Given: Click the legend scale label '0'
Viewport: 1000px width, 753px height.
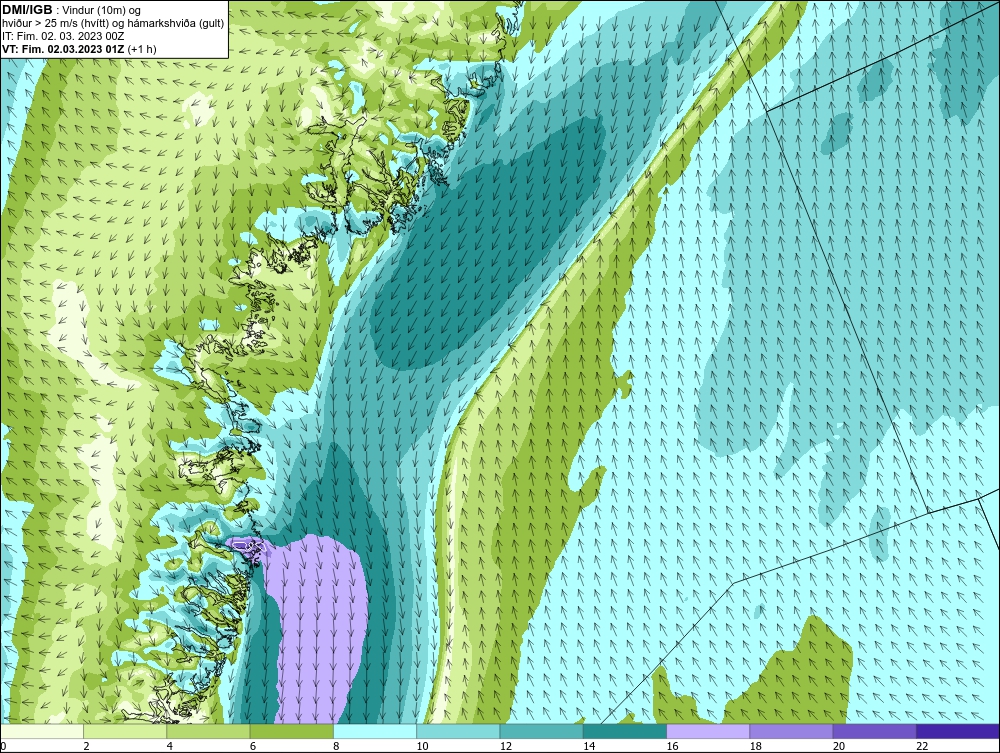Looking at the screenshot, I should click(x=3, y=747).
